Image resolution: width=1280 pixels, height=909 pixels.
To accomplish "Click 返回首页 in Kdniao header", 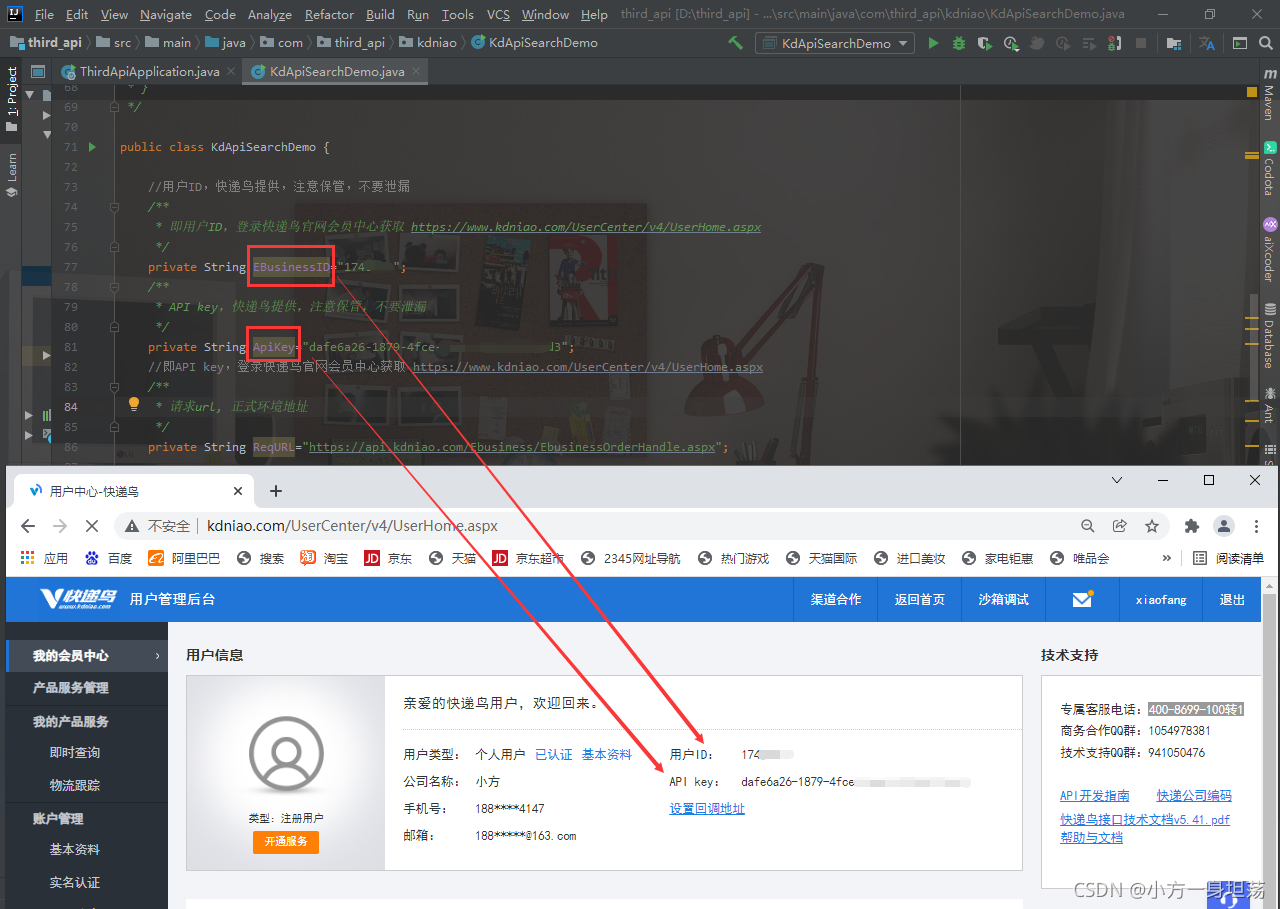I will (x=920, y=599).
